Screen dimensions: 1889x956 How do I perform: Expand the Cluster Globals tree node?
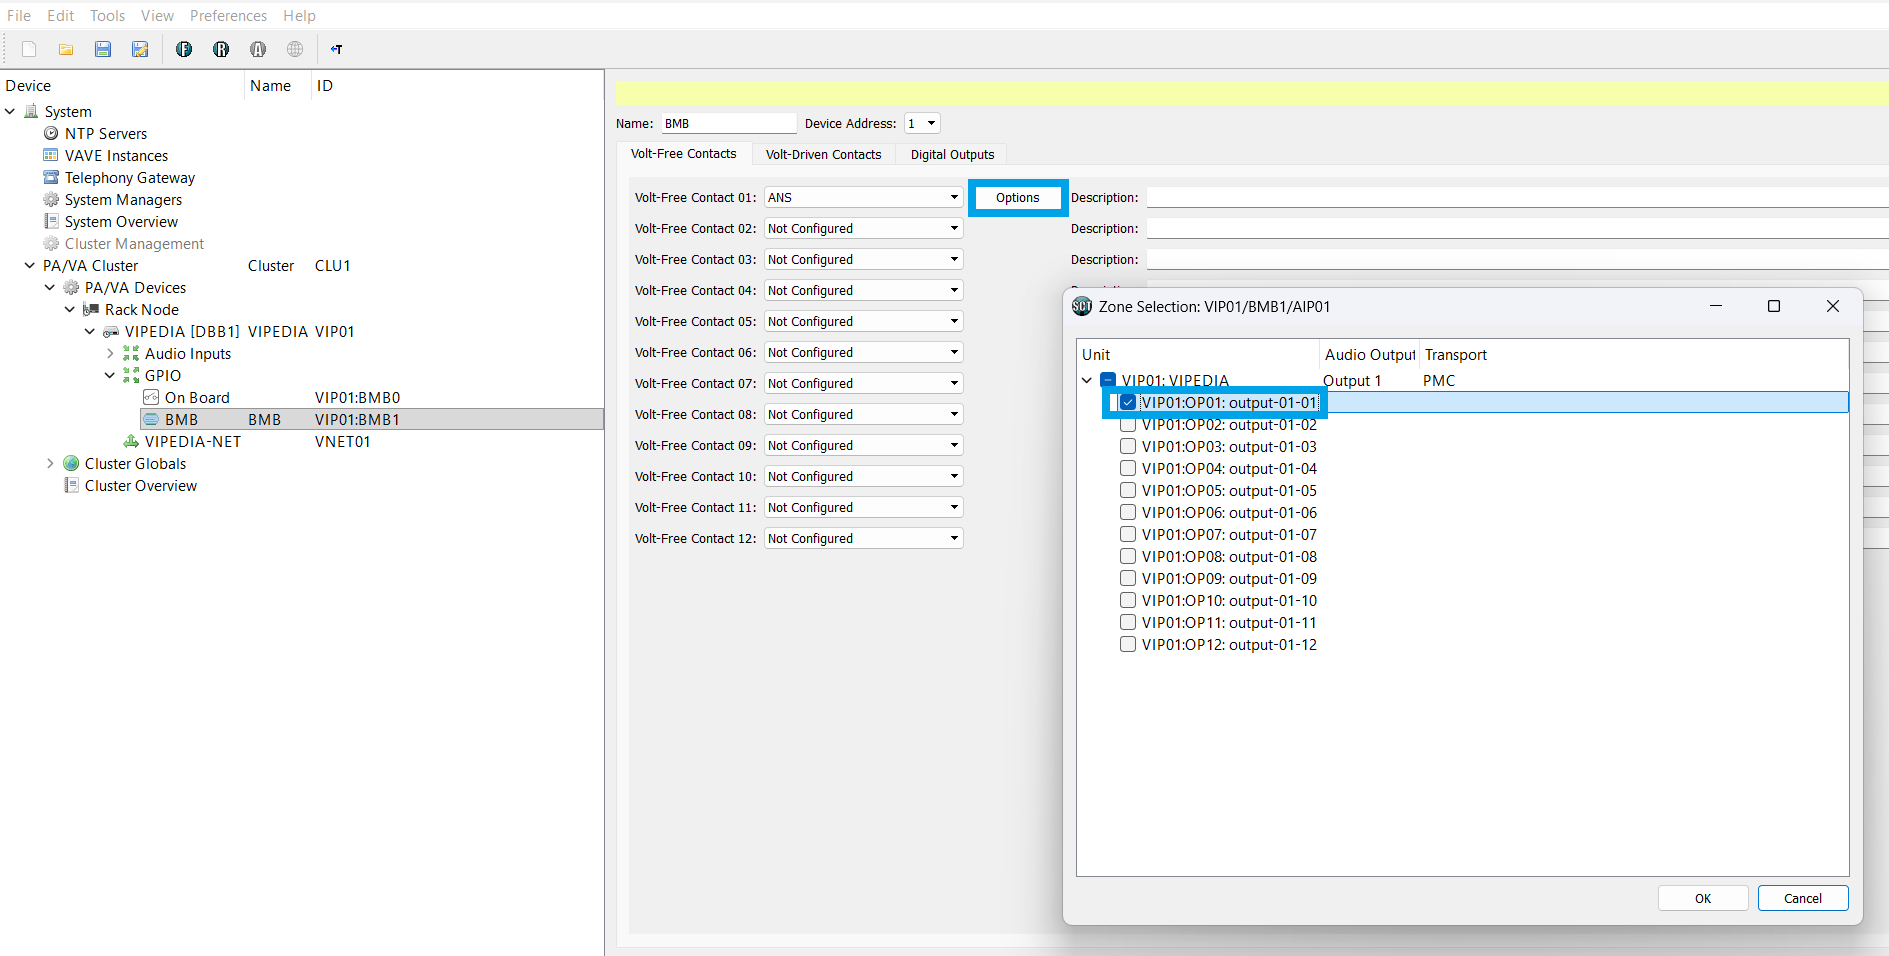50,463
